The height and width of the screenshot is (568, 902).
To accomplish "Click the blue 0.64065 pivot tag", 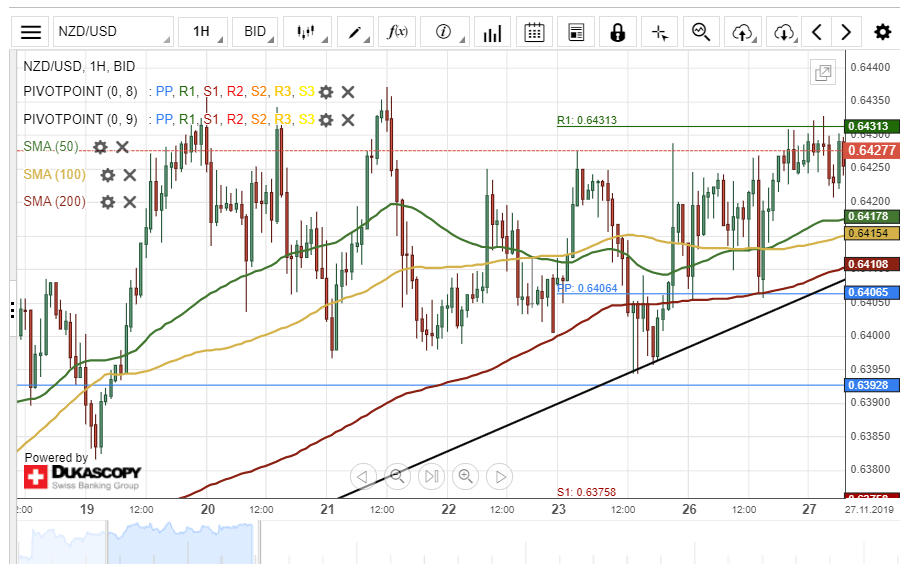I will [x=872, y=292].
